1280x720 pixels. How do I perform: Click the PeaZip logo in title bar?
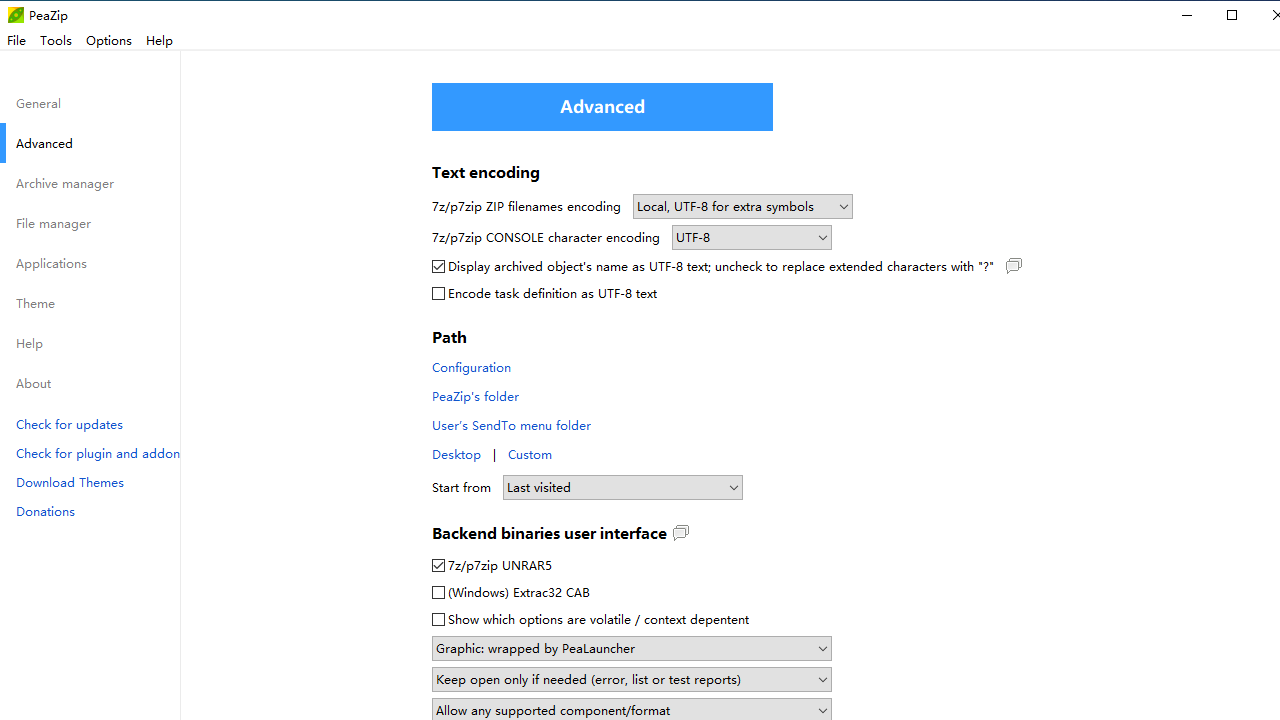[x=16, y=15]
